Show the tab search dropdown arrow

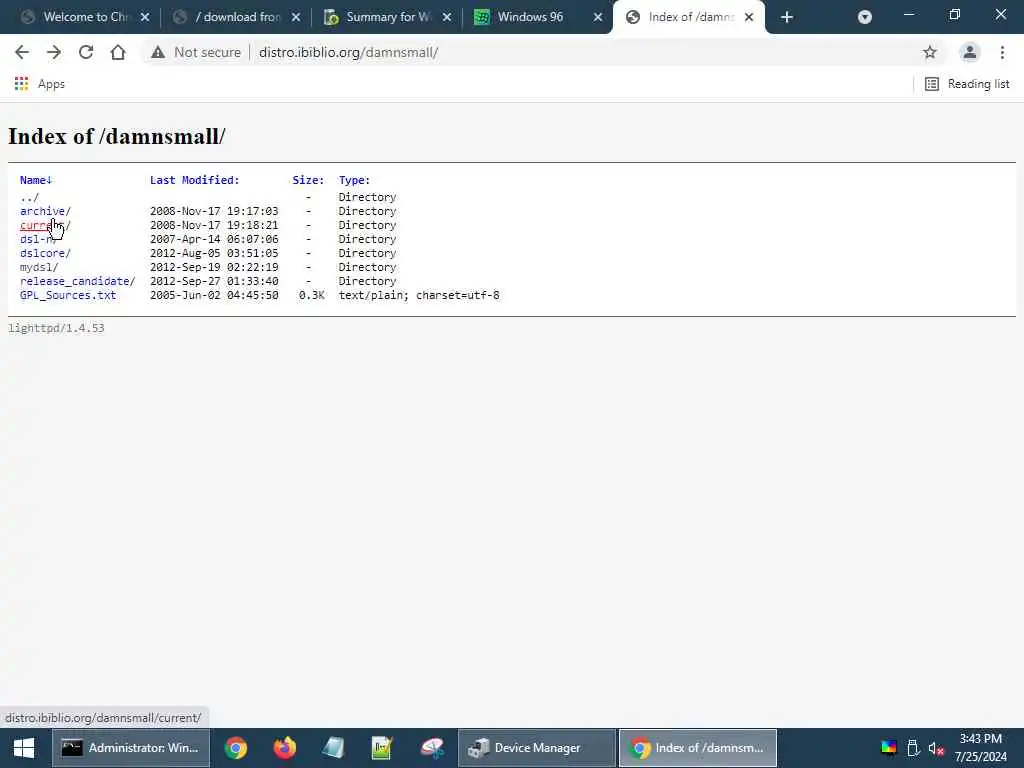[x=864, y=17]
